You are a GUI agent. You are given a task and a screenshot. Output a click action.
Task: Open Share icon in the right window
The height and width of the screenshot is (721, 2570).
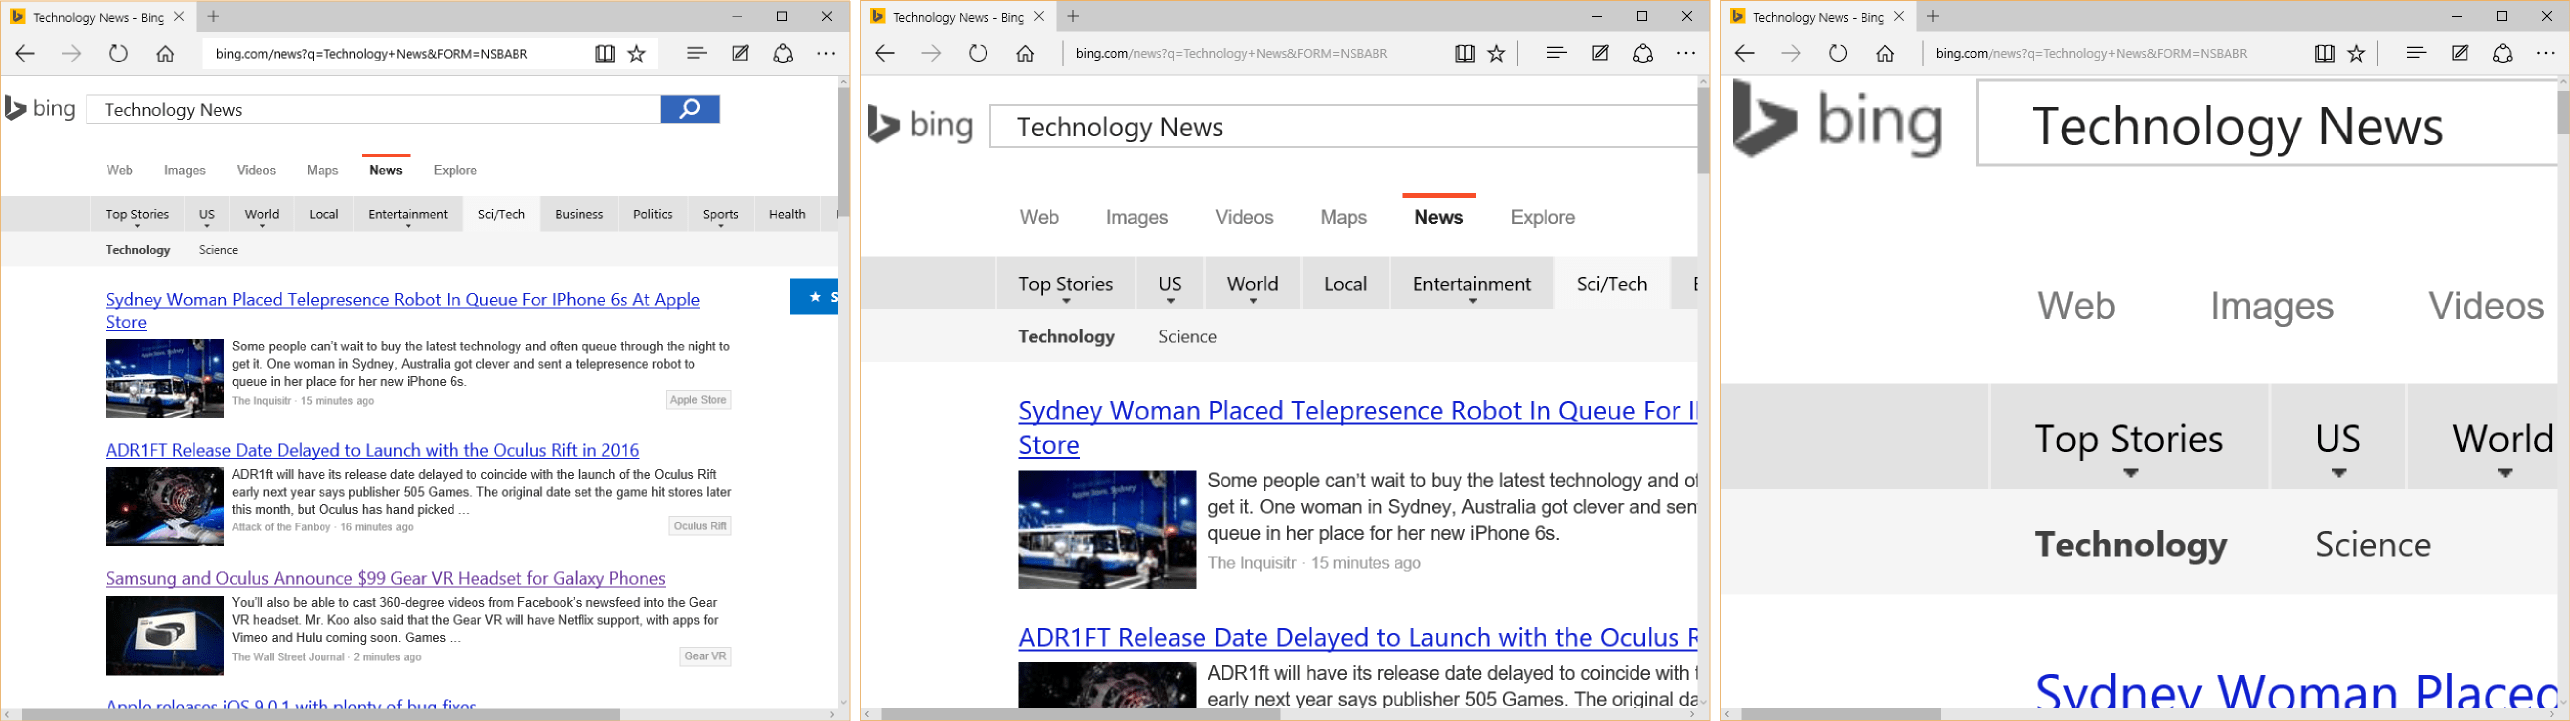click(2503, 54)
